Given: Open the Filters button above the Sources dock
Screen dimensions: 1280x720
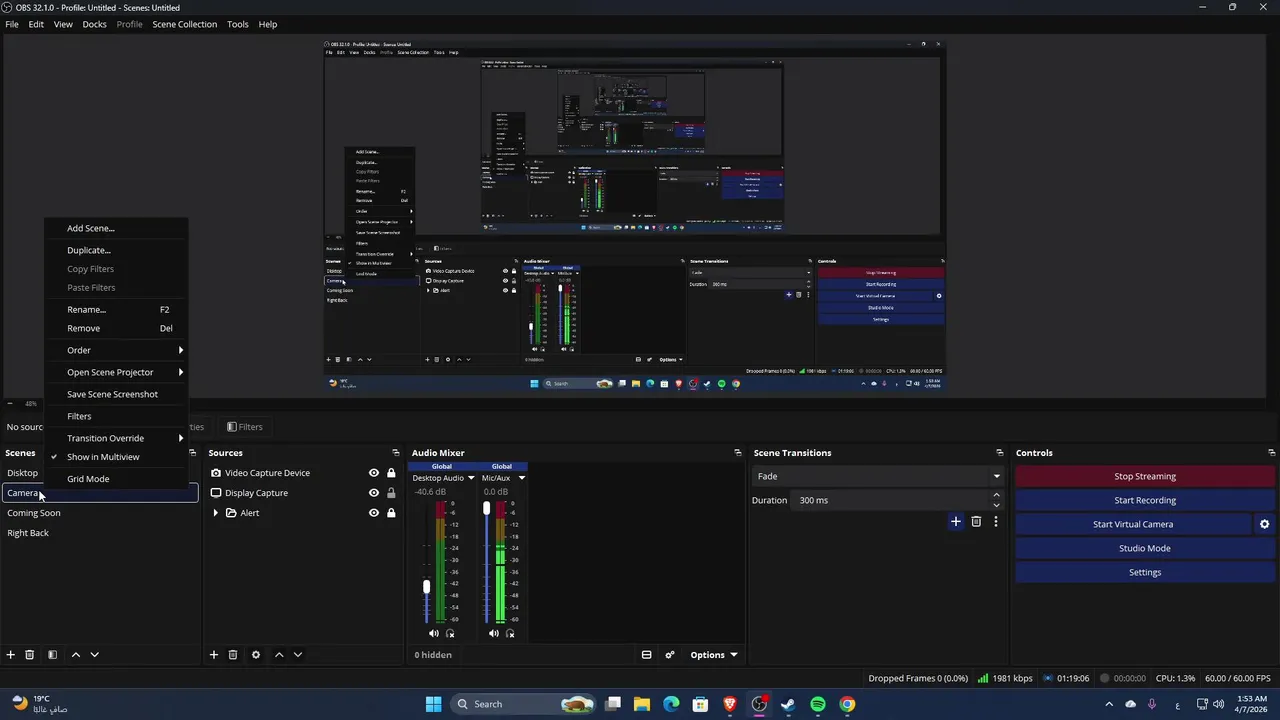Looking at the screenshot, I should click(245, 427).
